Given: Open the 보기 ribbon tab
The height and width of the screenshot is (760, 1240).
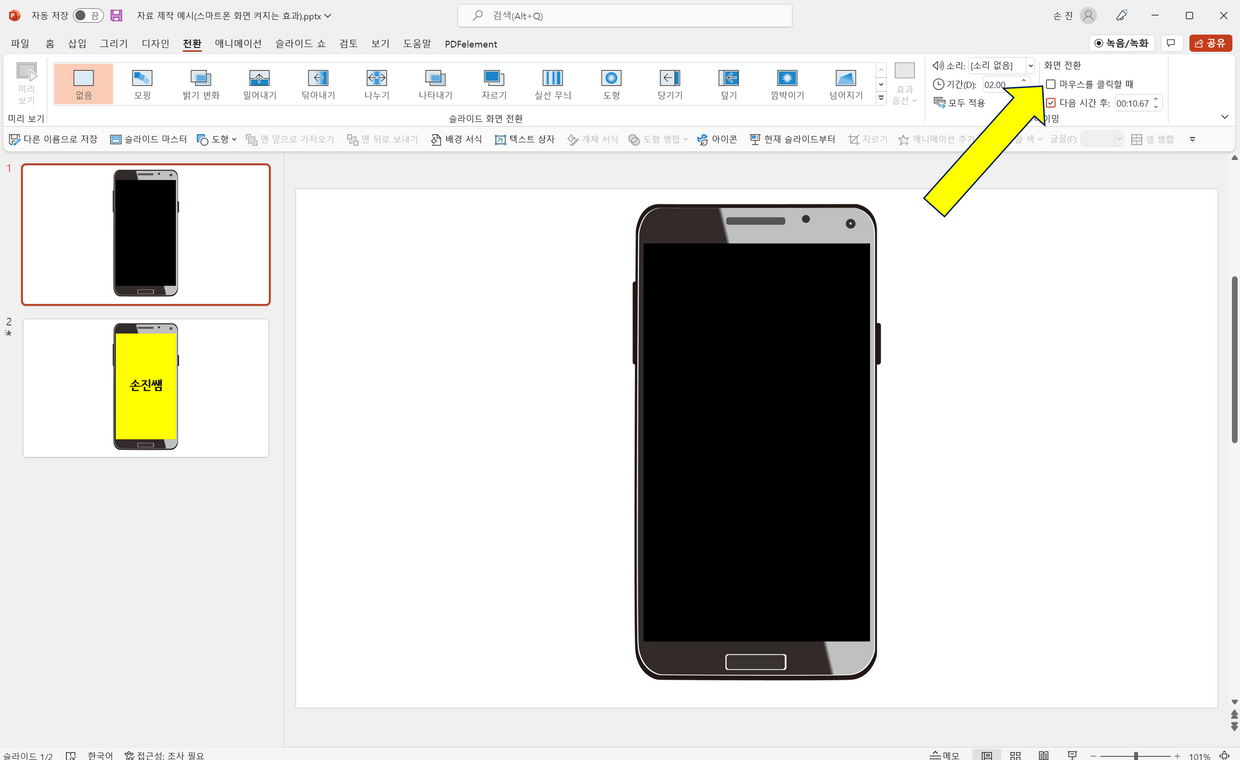Looking at the screenshot, I should (x=380, y=44).
